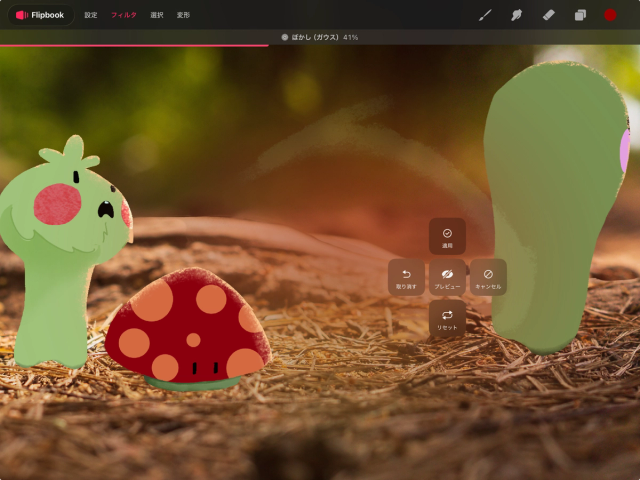640x480 pixels.
Task: Open the Flipbook gallery button
Action: click(x=40, y=15)
